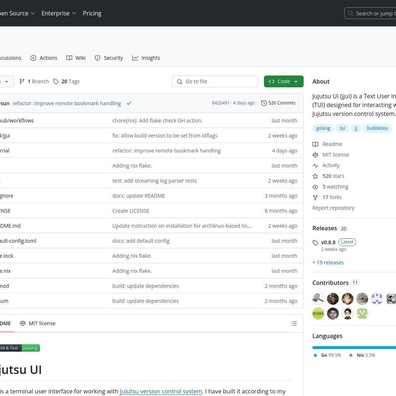Viewport: 396px width, 396px height.
Task: Click the eye icon beside 5 watching
Action: pyautogui.click(x=315, y=187)
